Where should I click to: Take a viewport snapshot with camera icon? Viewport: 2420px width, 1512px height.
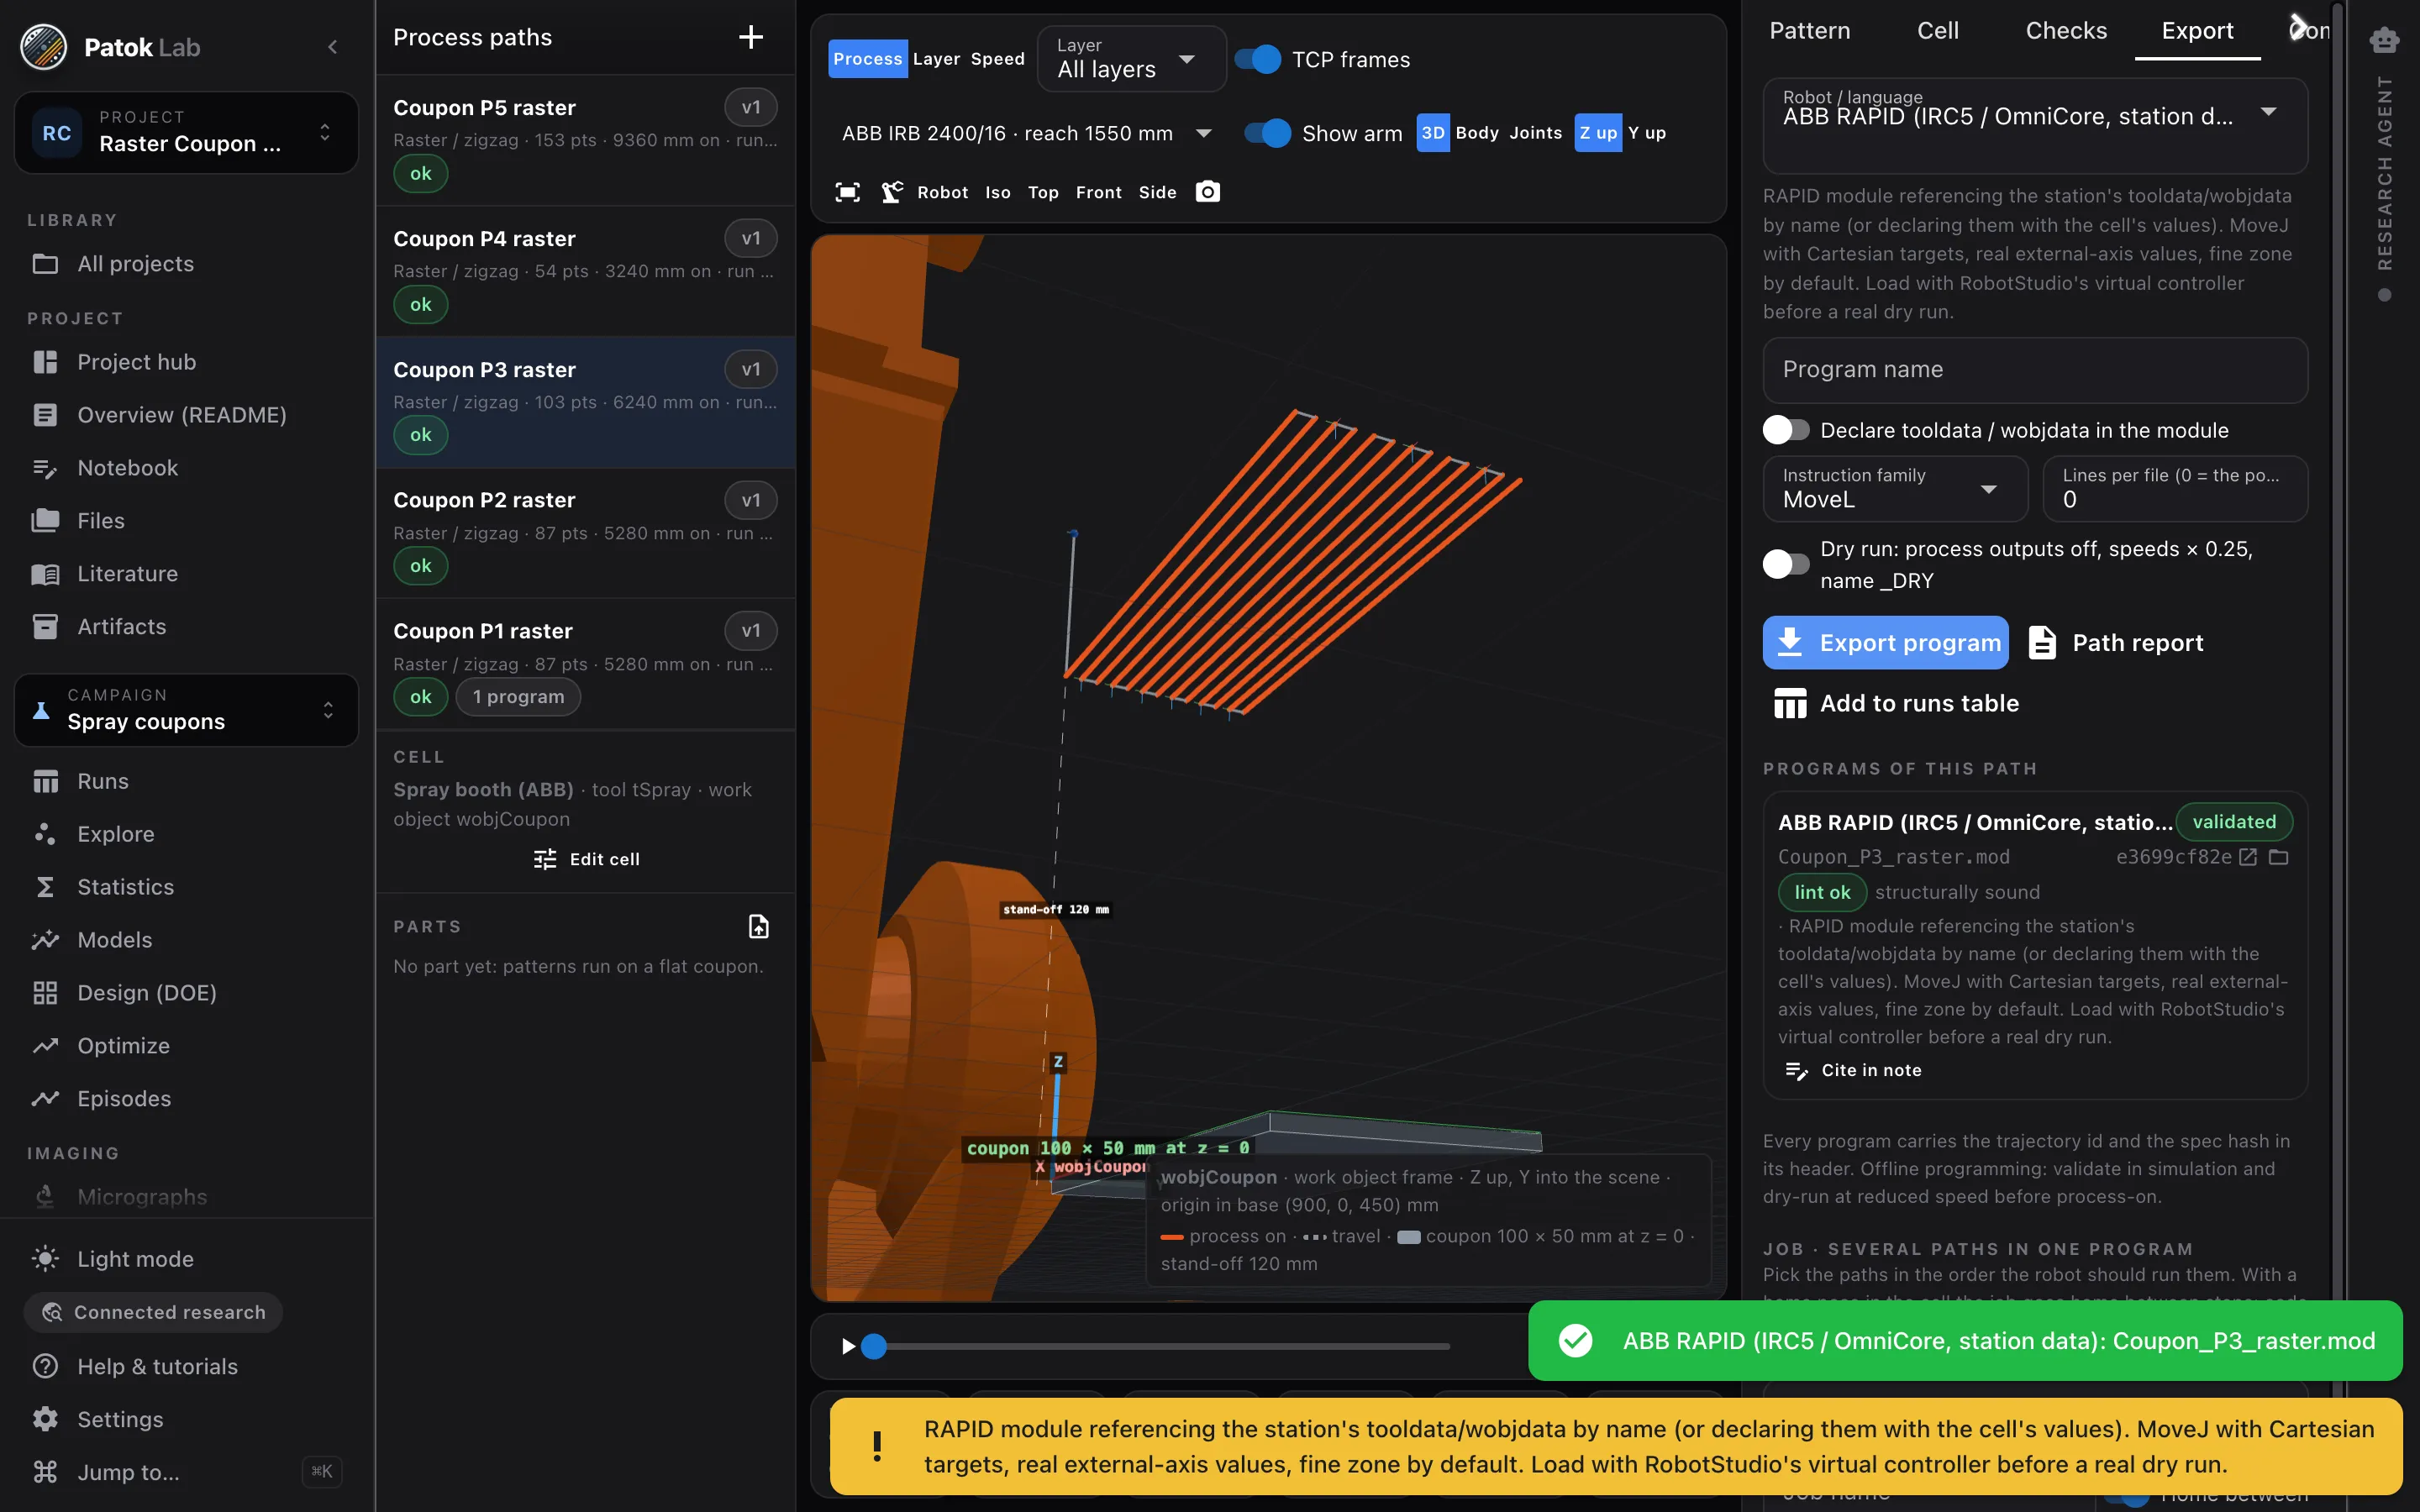pyautogui.click(x=1208, y=192)
